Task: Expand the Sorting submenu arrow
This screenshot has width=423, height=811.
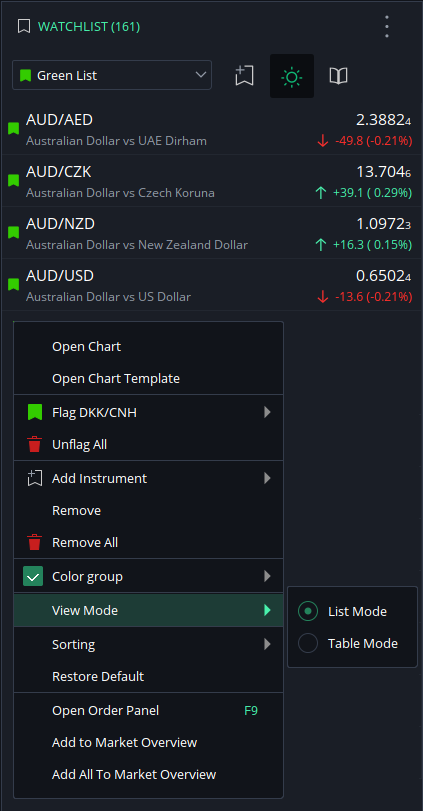Action: (267, 644)
